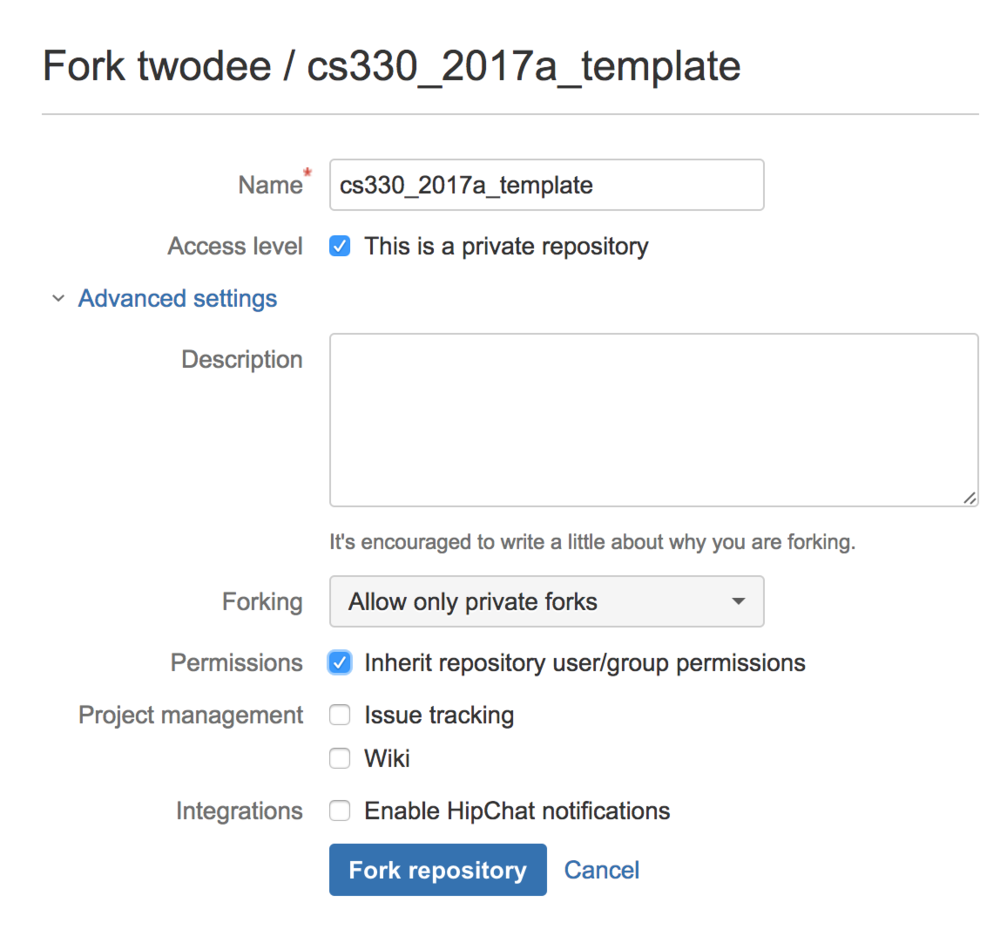This screenshot has height=943, width=1000.
Task: Uncheck This is a private repository
Action: coord(340,246)
